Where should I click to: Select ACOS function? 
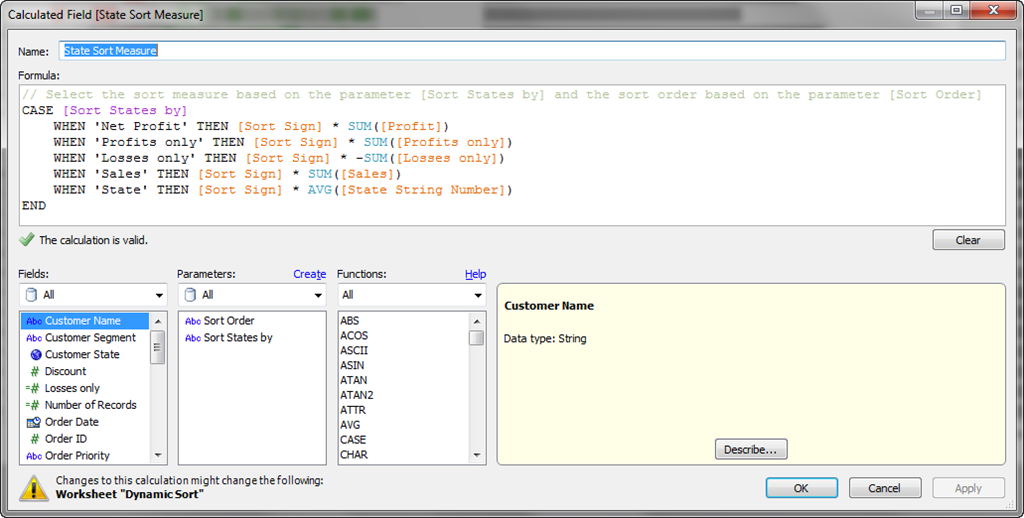404,335
